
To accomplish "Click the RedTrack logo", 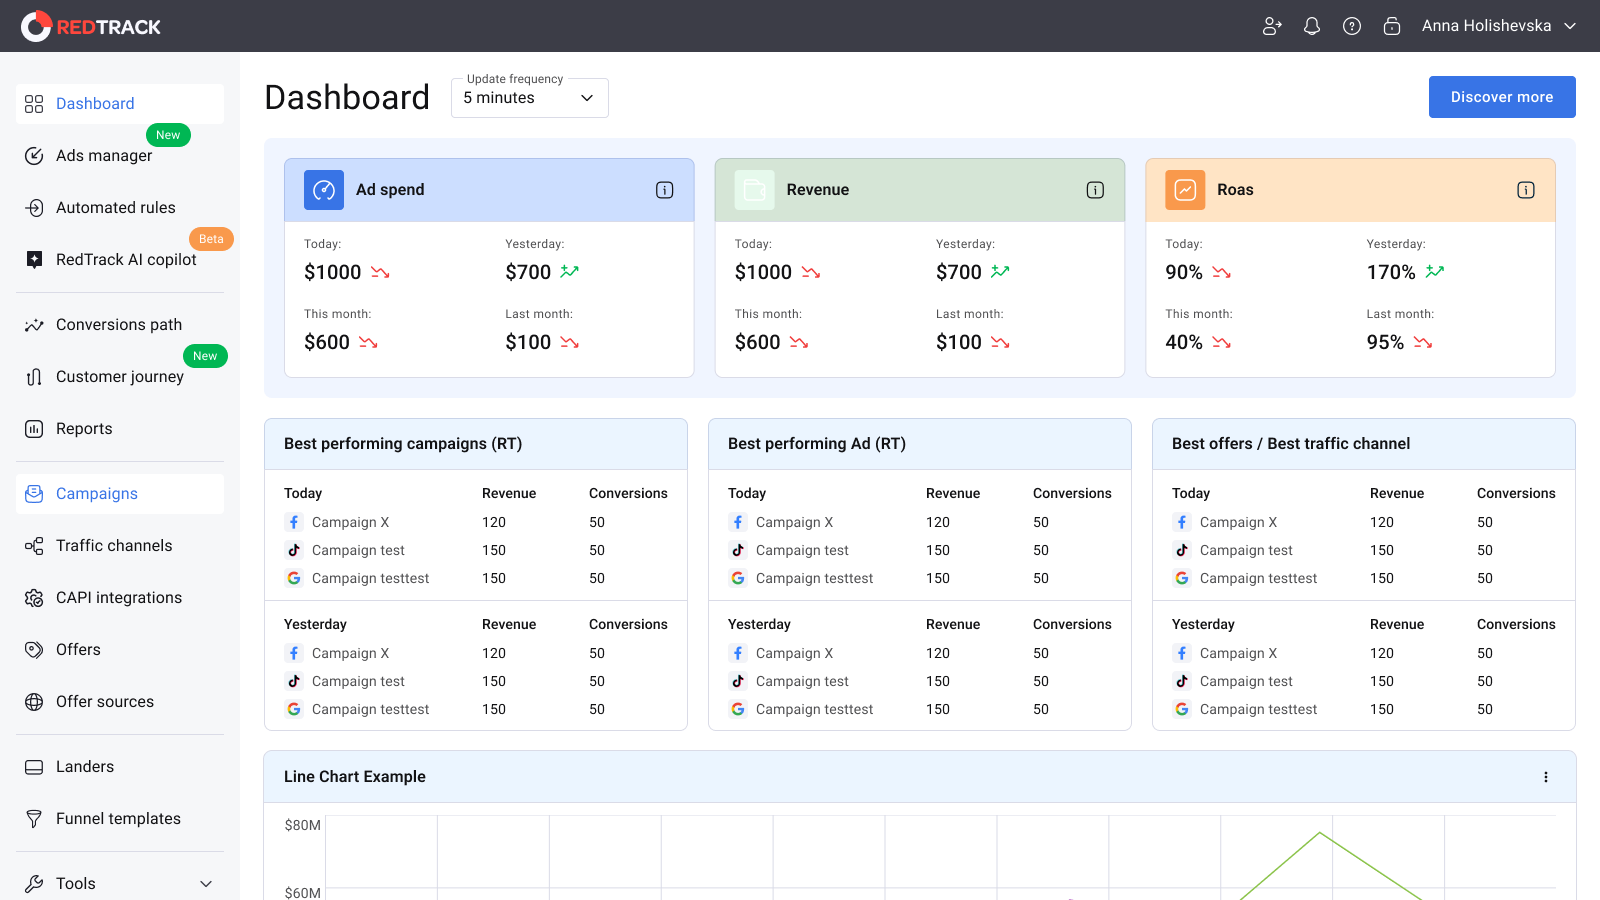I will point(91,26).
